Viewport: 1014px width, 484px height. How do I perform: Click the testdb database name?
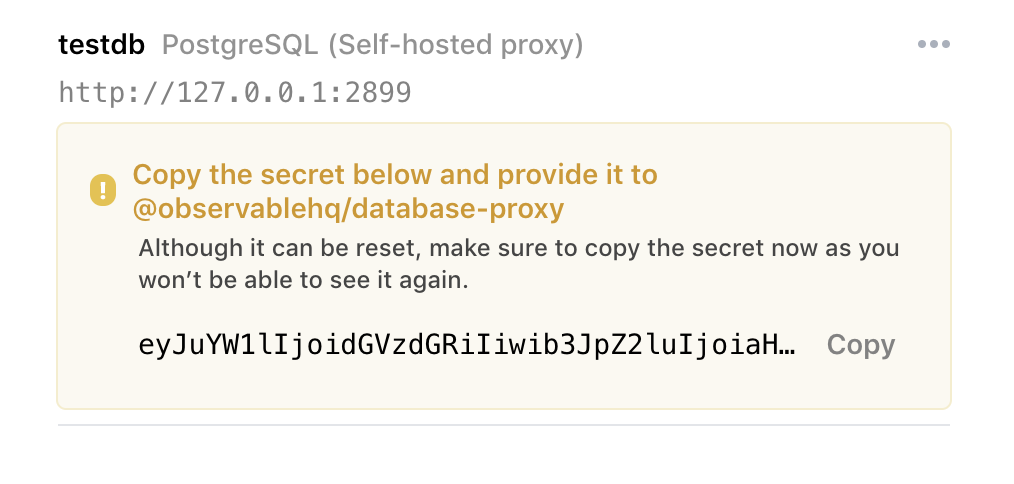tap(102, 45)
